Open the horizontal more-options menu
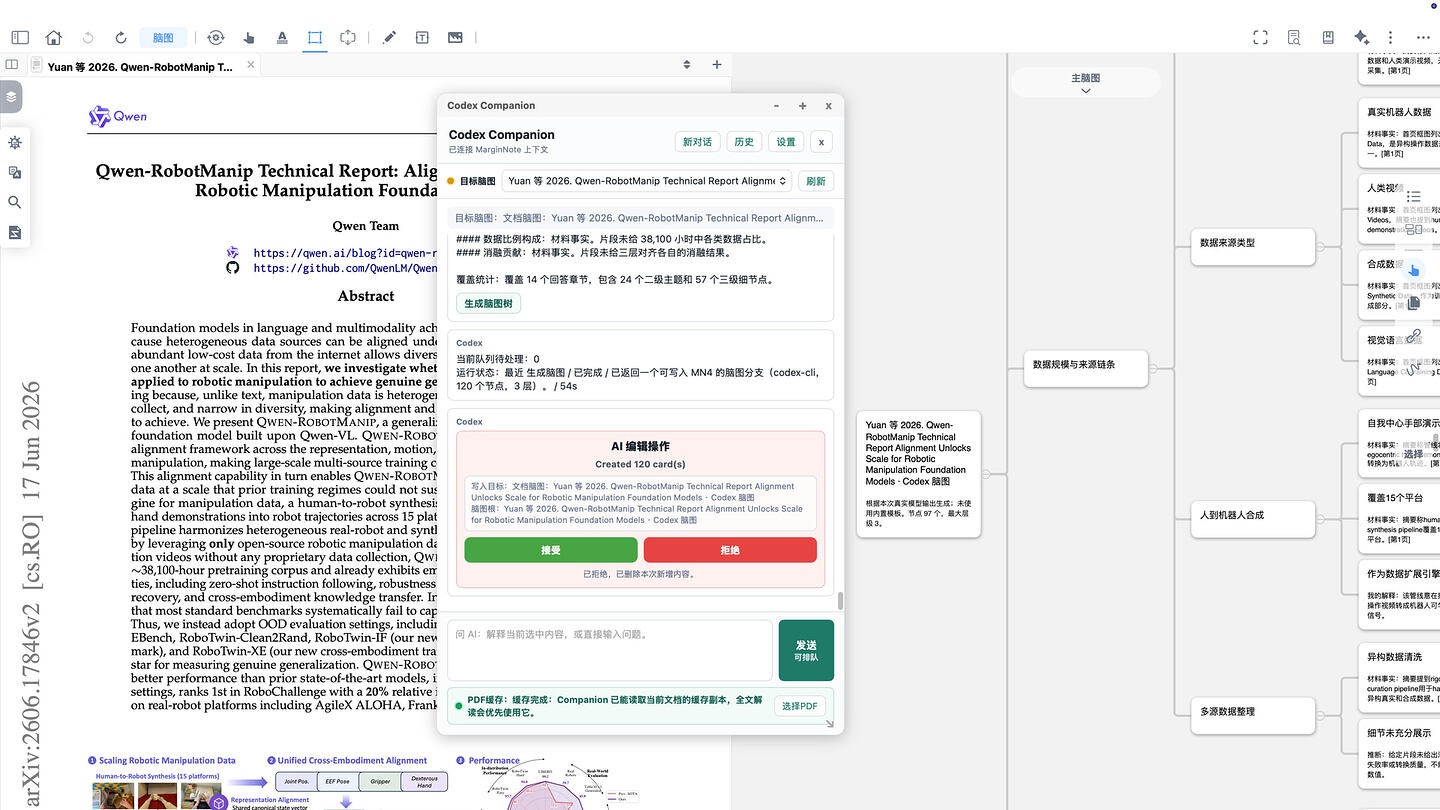 [1423, 37]
